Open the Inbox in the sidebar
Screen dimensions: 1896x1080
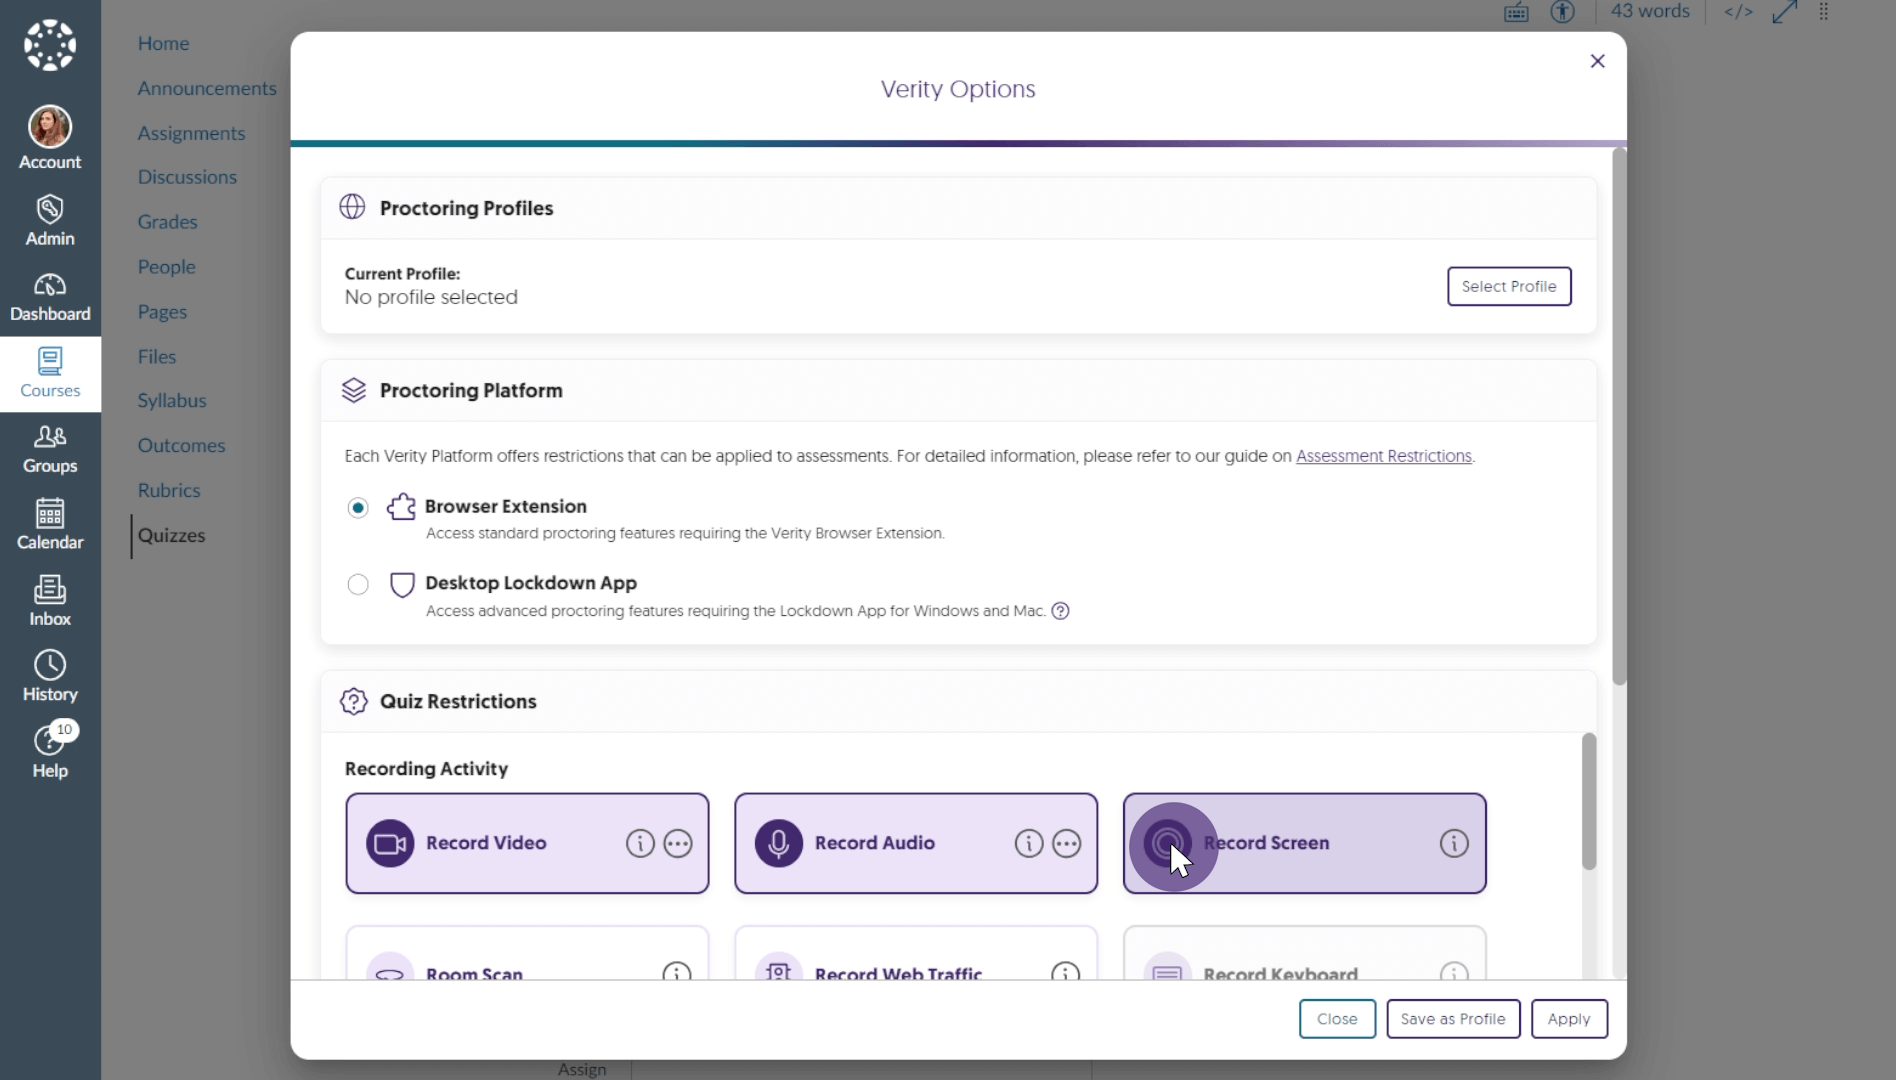click(x=50, y=601)
